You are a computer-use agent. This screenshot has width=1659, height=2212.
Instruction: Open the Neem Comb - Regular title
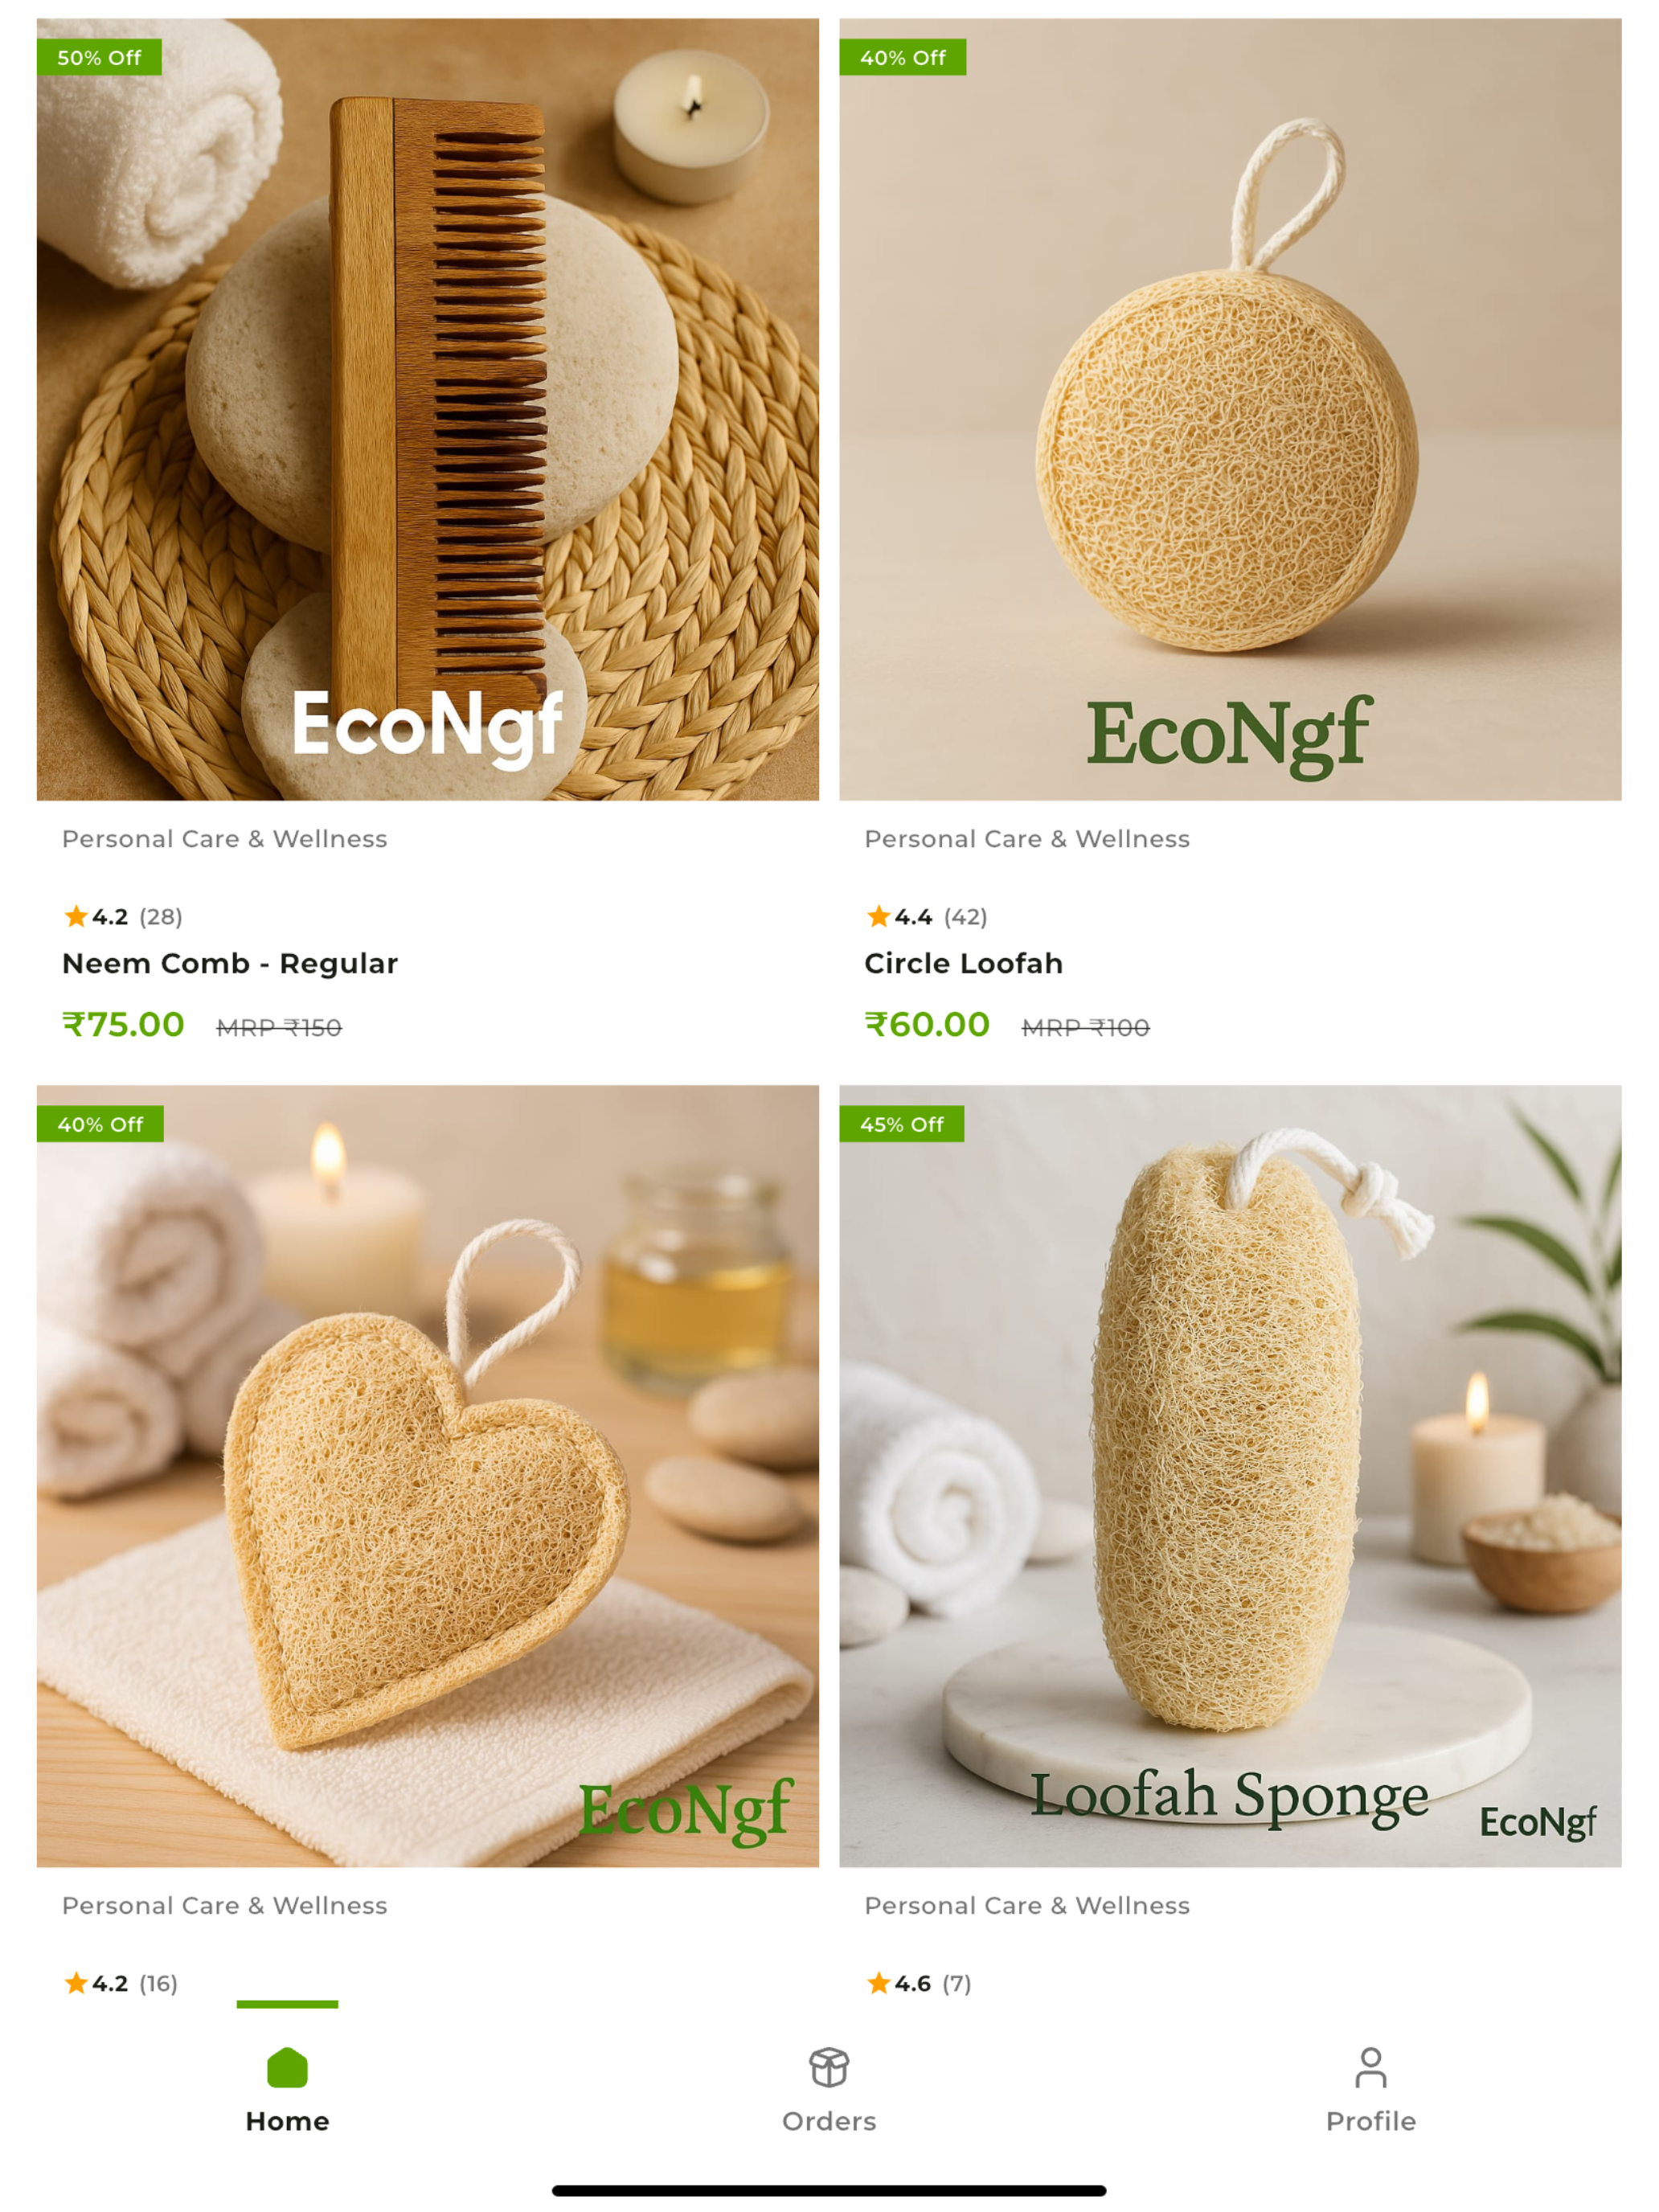click(x=230, y=963)
